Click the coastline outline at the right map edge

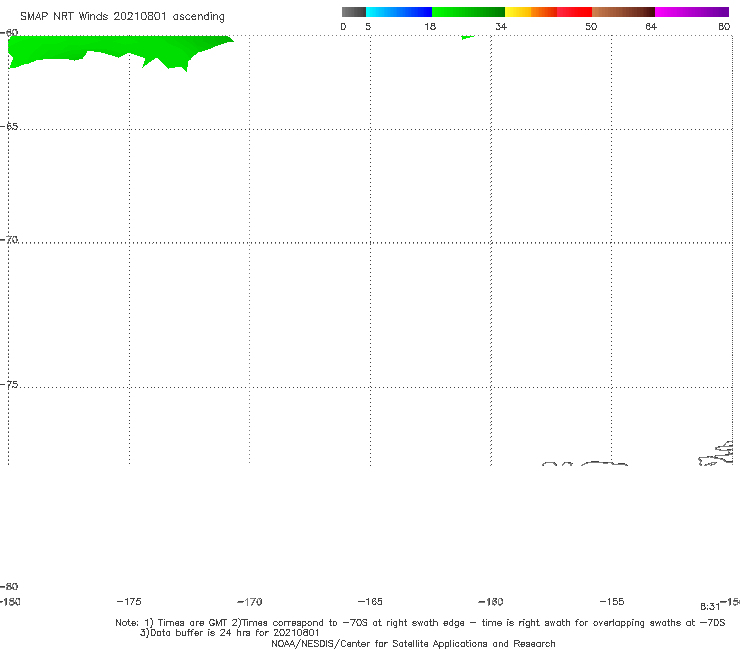coord(716,454)
